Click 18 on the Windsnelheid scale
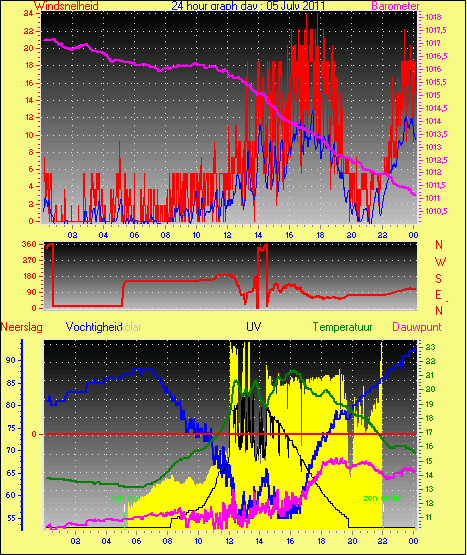This screenshot has height=555, width=467. pos(29,65)
